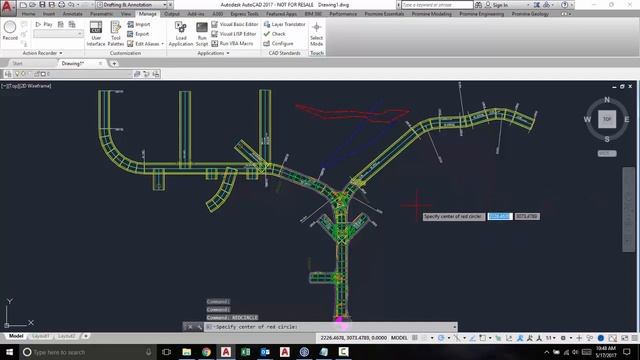Viewport: 640px width, 360px height.
Task: Toggle MODEL space in status bar
Action: point(399,338)
